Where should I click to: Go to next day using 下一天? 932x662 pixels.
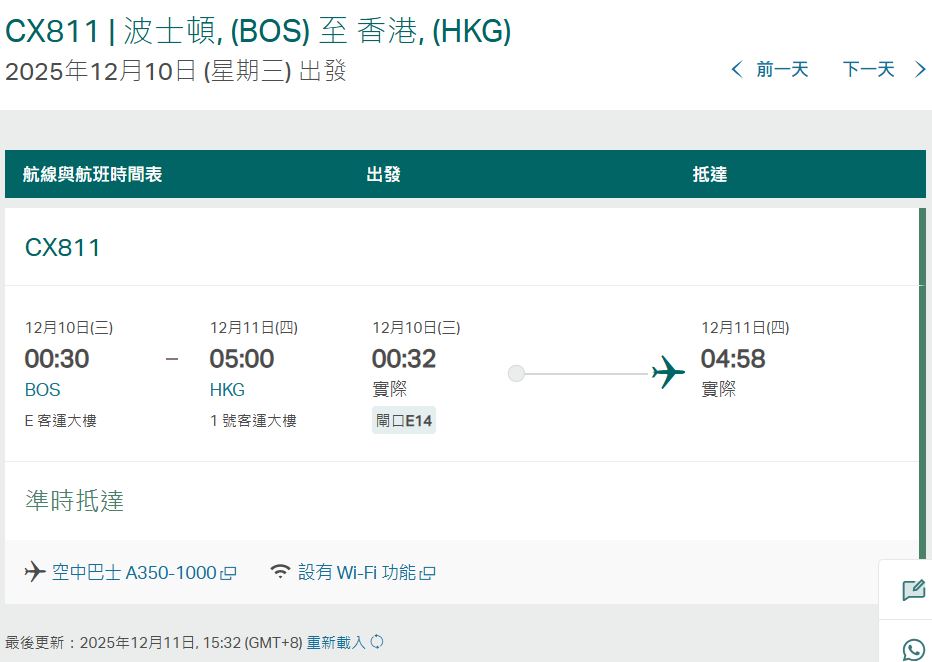pos(868,70)
